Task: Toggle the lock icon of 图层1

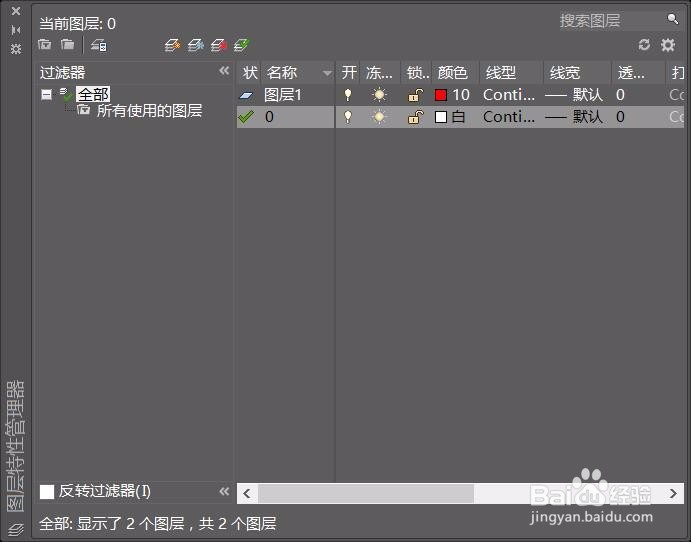Action: pos(416,95)
